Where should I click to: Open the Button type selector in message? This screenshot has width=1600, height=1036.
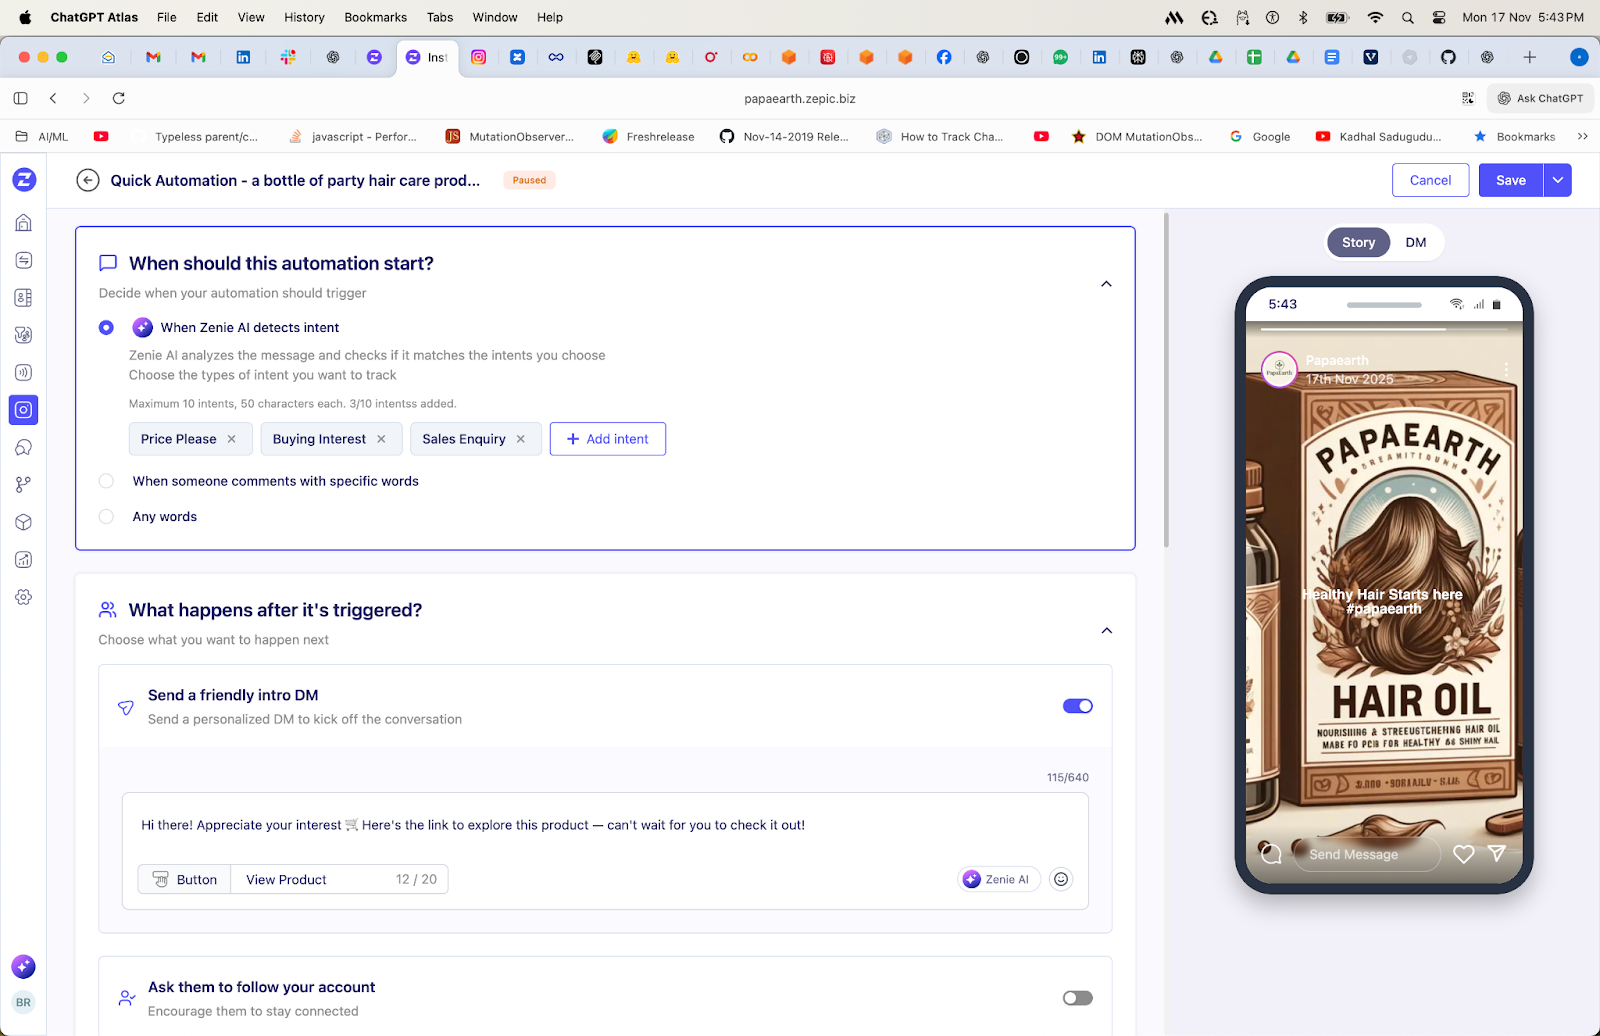[184, 879]
